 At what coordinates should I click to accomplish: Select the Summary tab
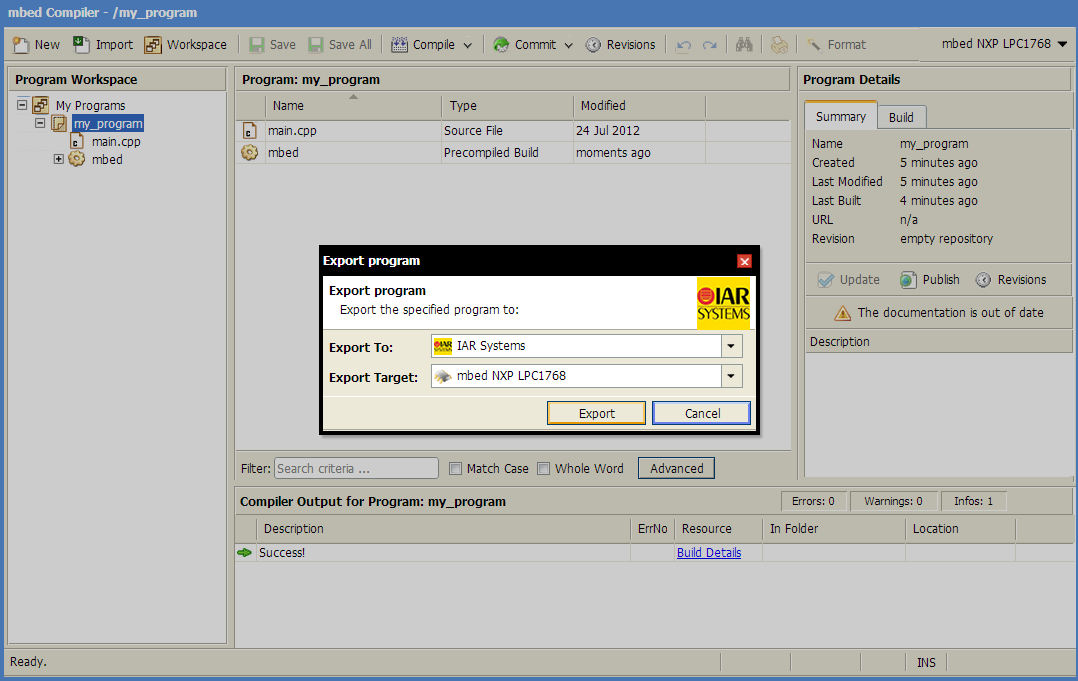(x=840, y=116)
